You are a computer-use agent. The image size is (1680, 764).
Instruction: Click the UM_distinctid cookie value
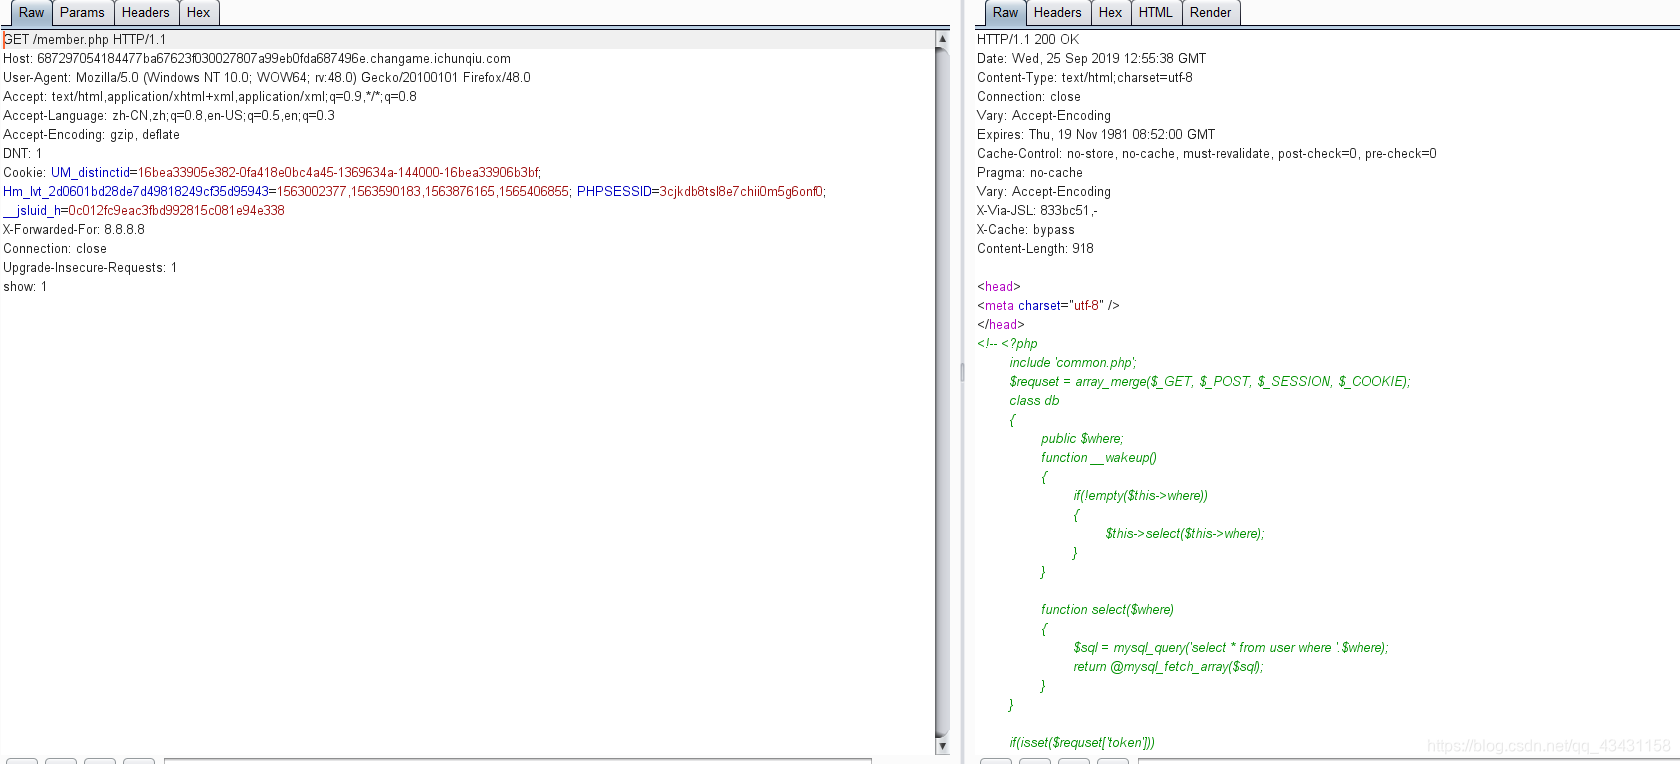(339, 173)
